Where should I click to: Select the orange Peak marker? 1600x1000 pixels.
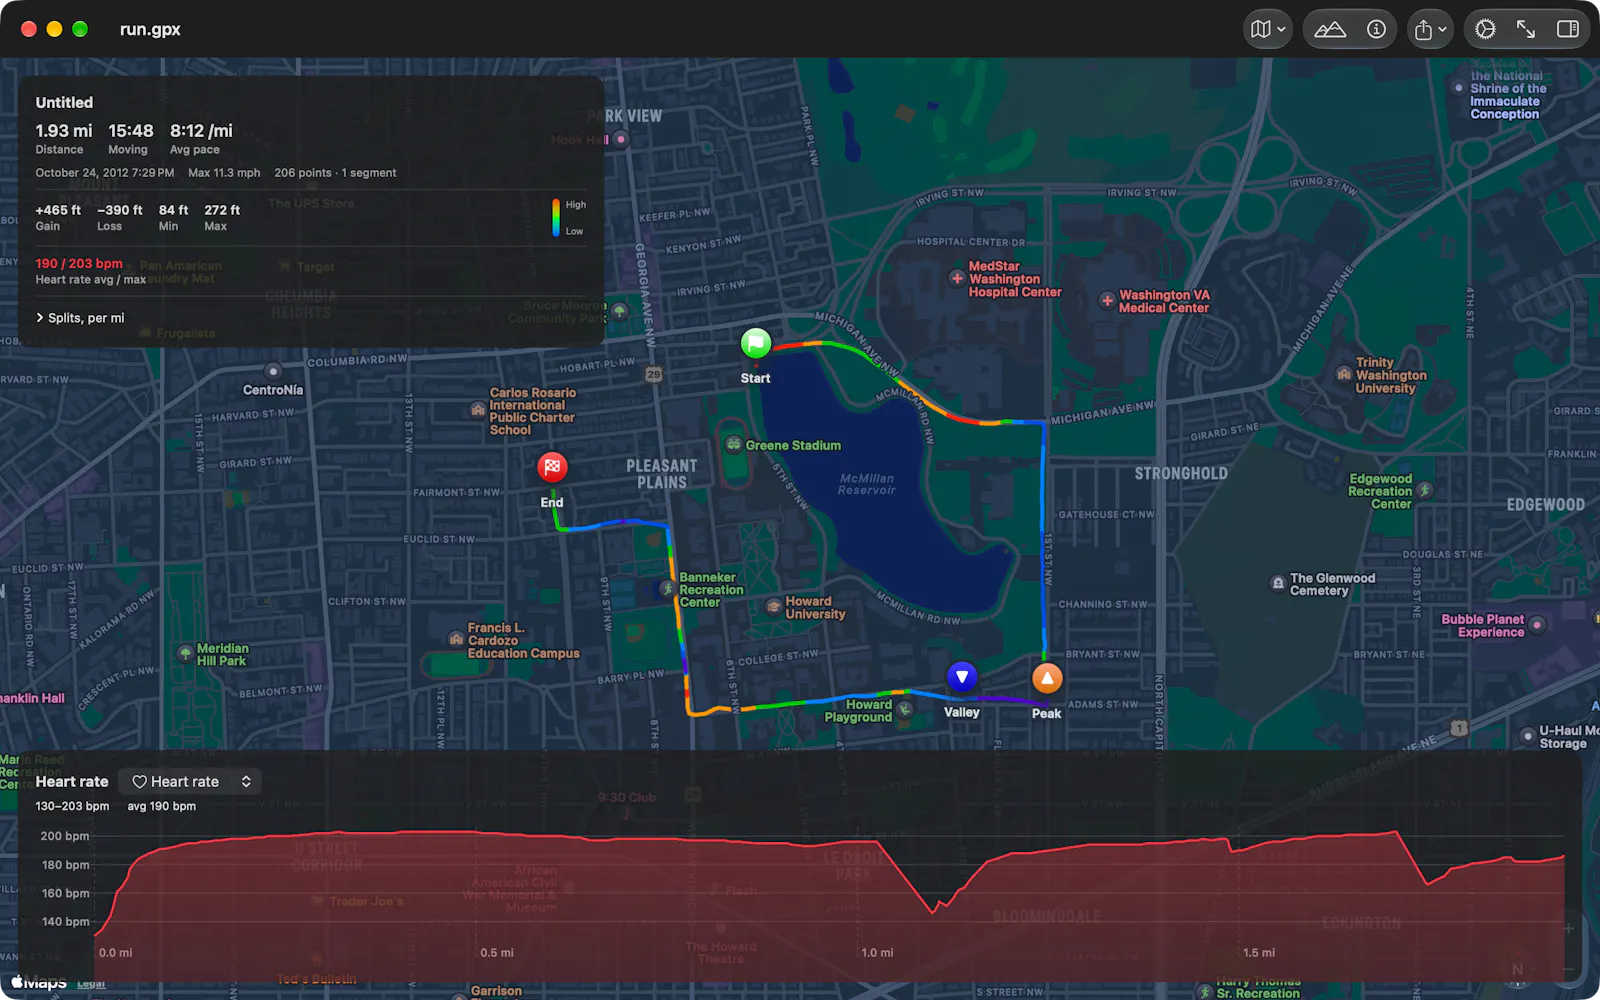coord(1047,678)
